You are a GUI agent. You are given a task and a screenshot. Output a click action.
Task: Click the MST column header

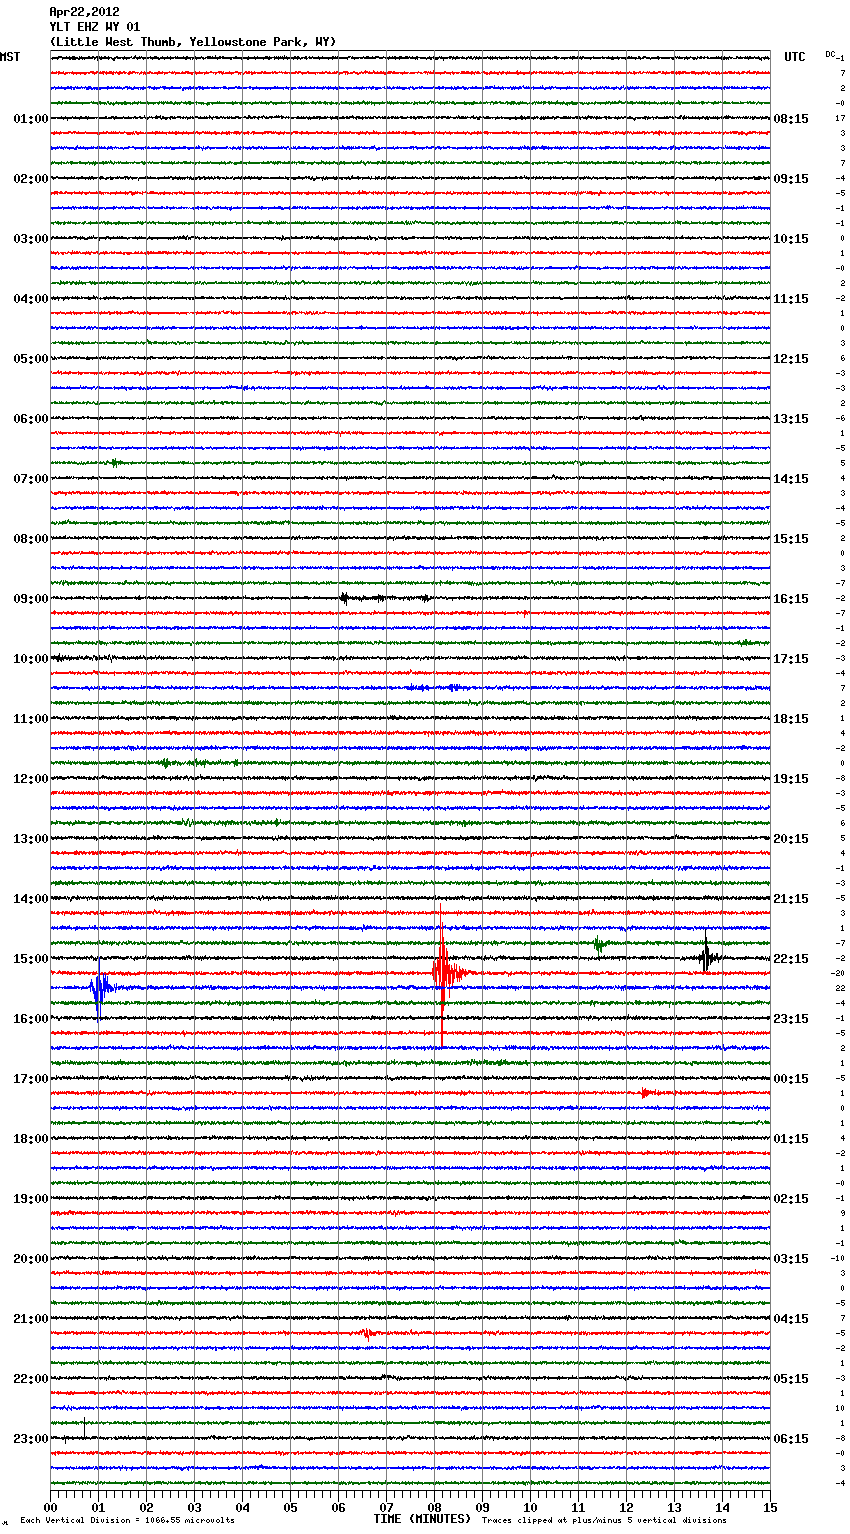pyautogui.click(x=10, y=57)
